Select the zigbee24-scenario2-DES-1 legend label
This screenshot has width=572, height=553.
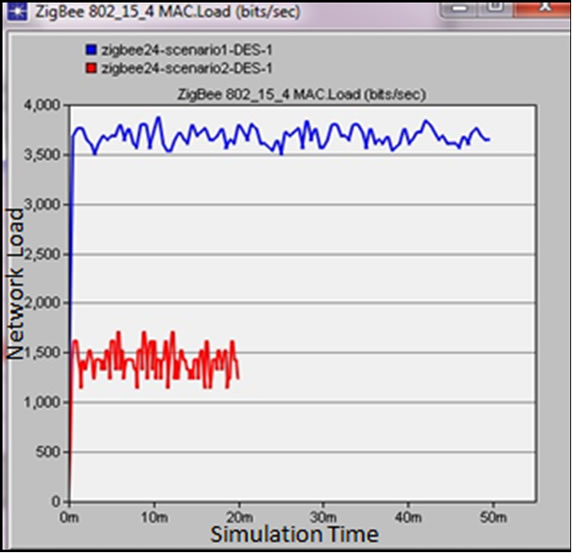[187, 68]
